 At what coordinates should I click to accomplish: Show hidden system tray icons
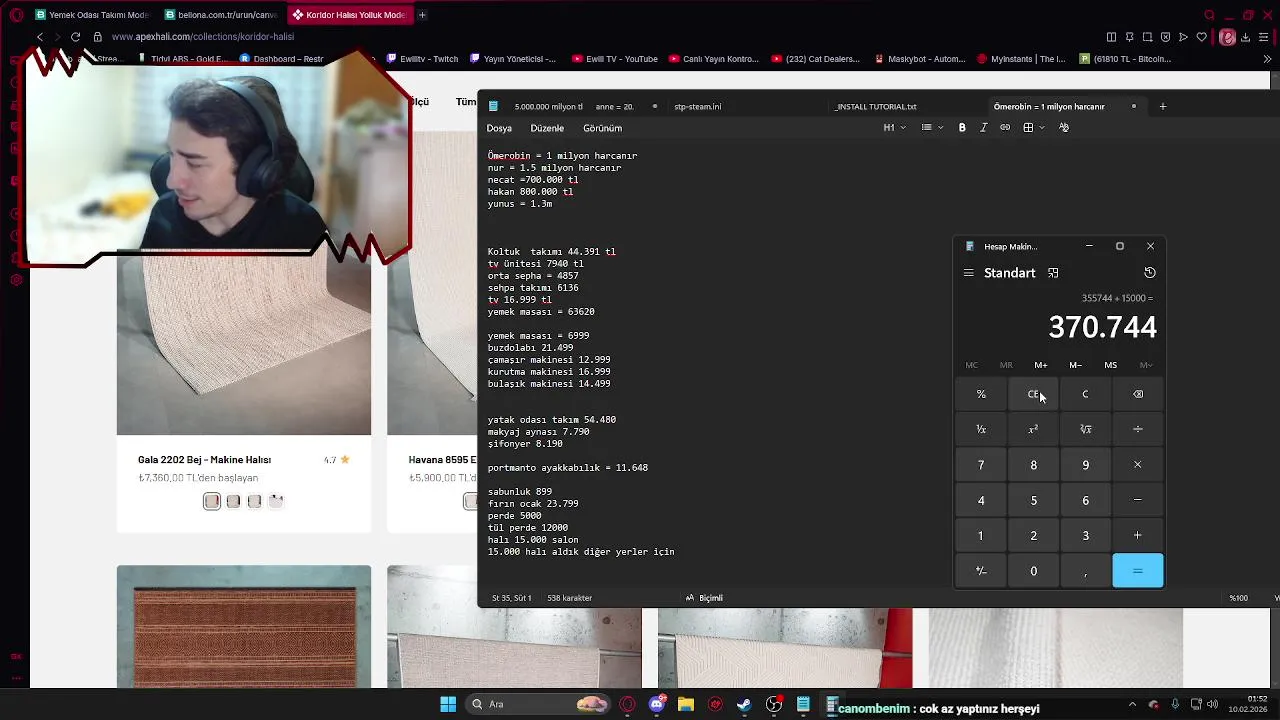[1132, 704]
